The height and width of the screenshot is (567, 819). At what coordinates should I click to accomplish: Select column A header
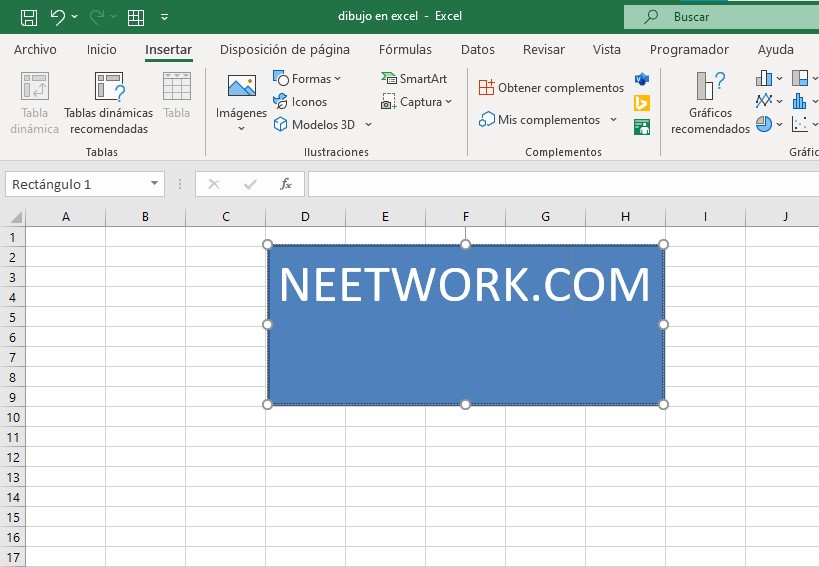point(66,217)
